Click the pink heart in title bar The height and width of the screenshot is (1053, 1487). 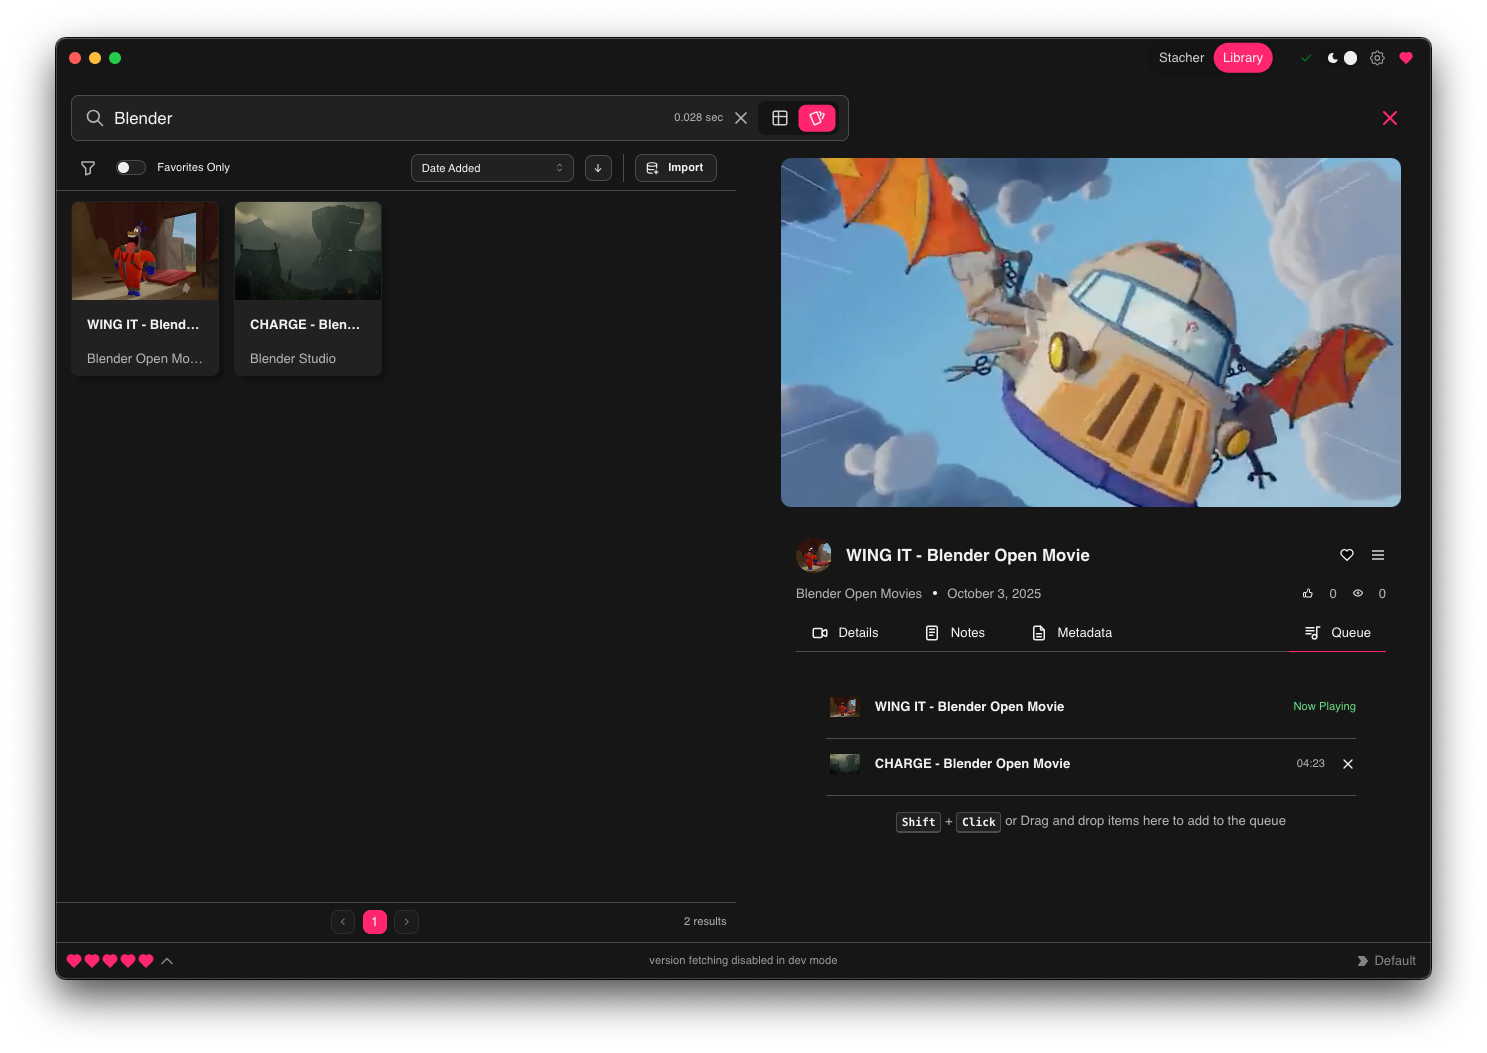pos(1406,58)
